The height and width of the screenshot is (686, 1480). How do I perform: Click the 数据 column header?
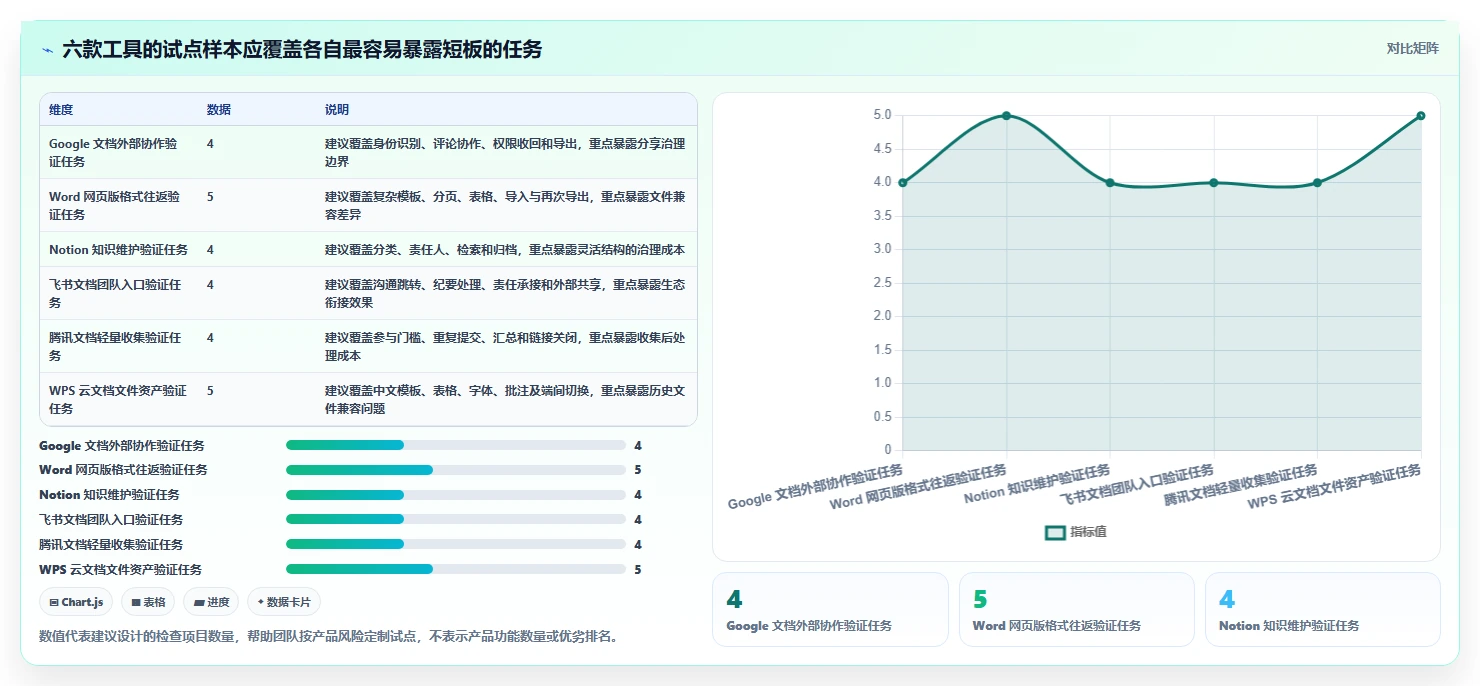pos(219,110)
